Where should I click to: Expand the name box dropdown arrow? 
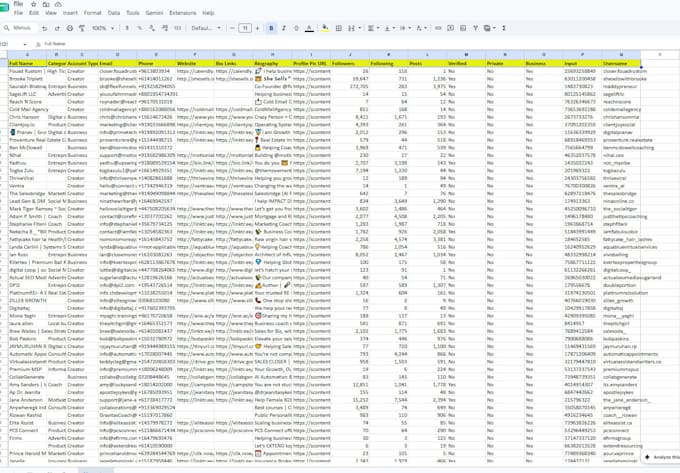coord(25,44)
